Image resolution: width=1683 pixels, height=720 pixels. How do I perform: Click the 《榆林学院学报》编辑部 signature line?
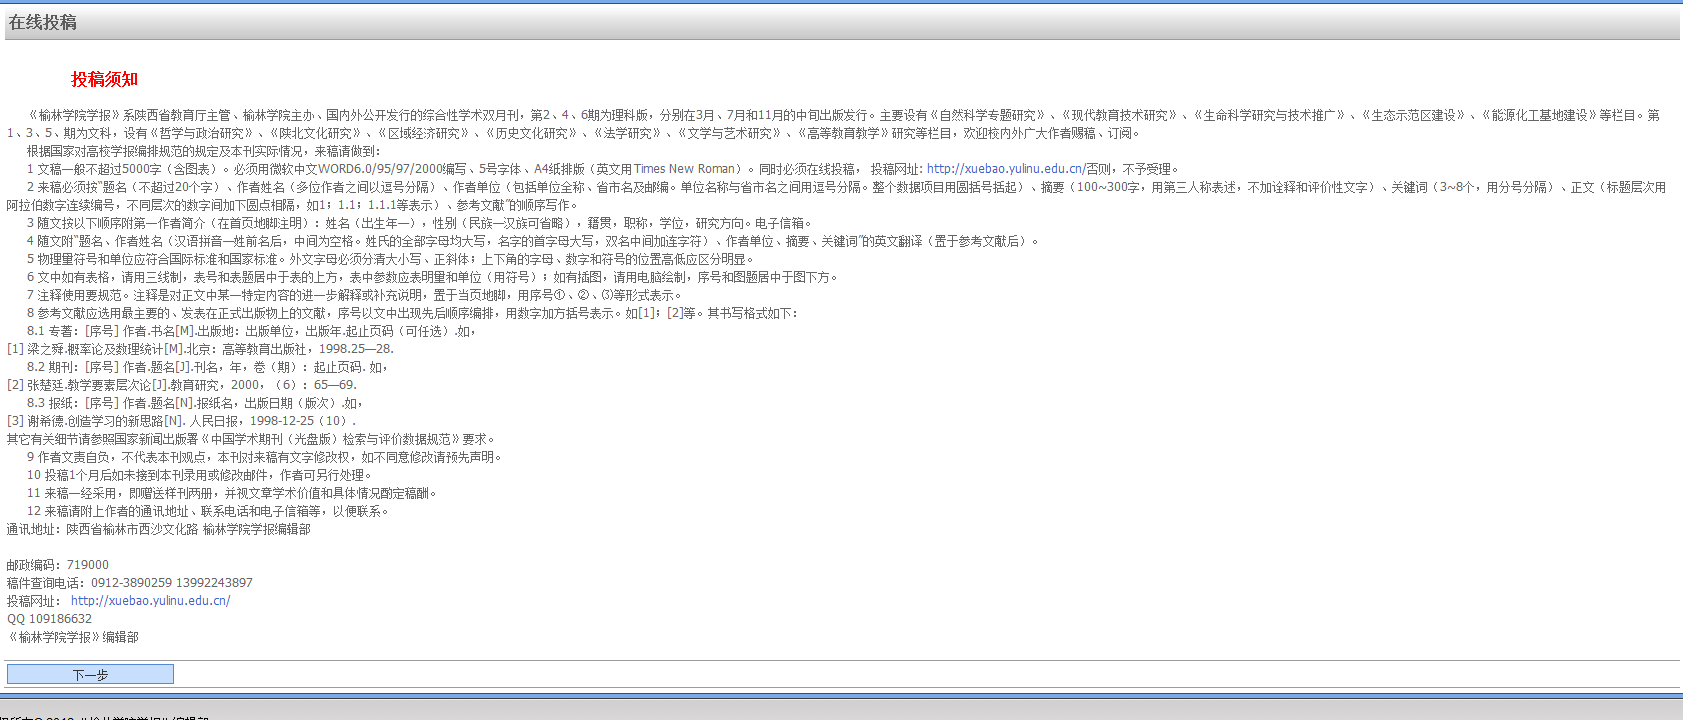click(73, 637)
